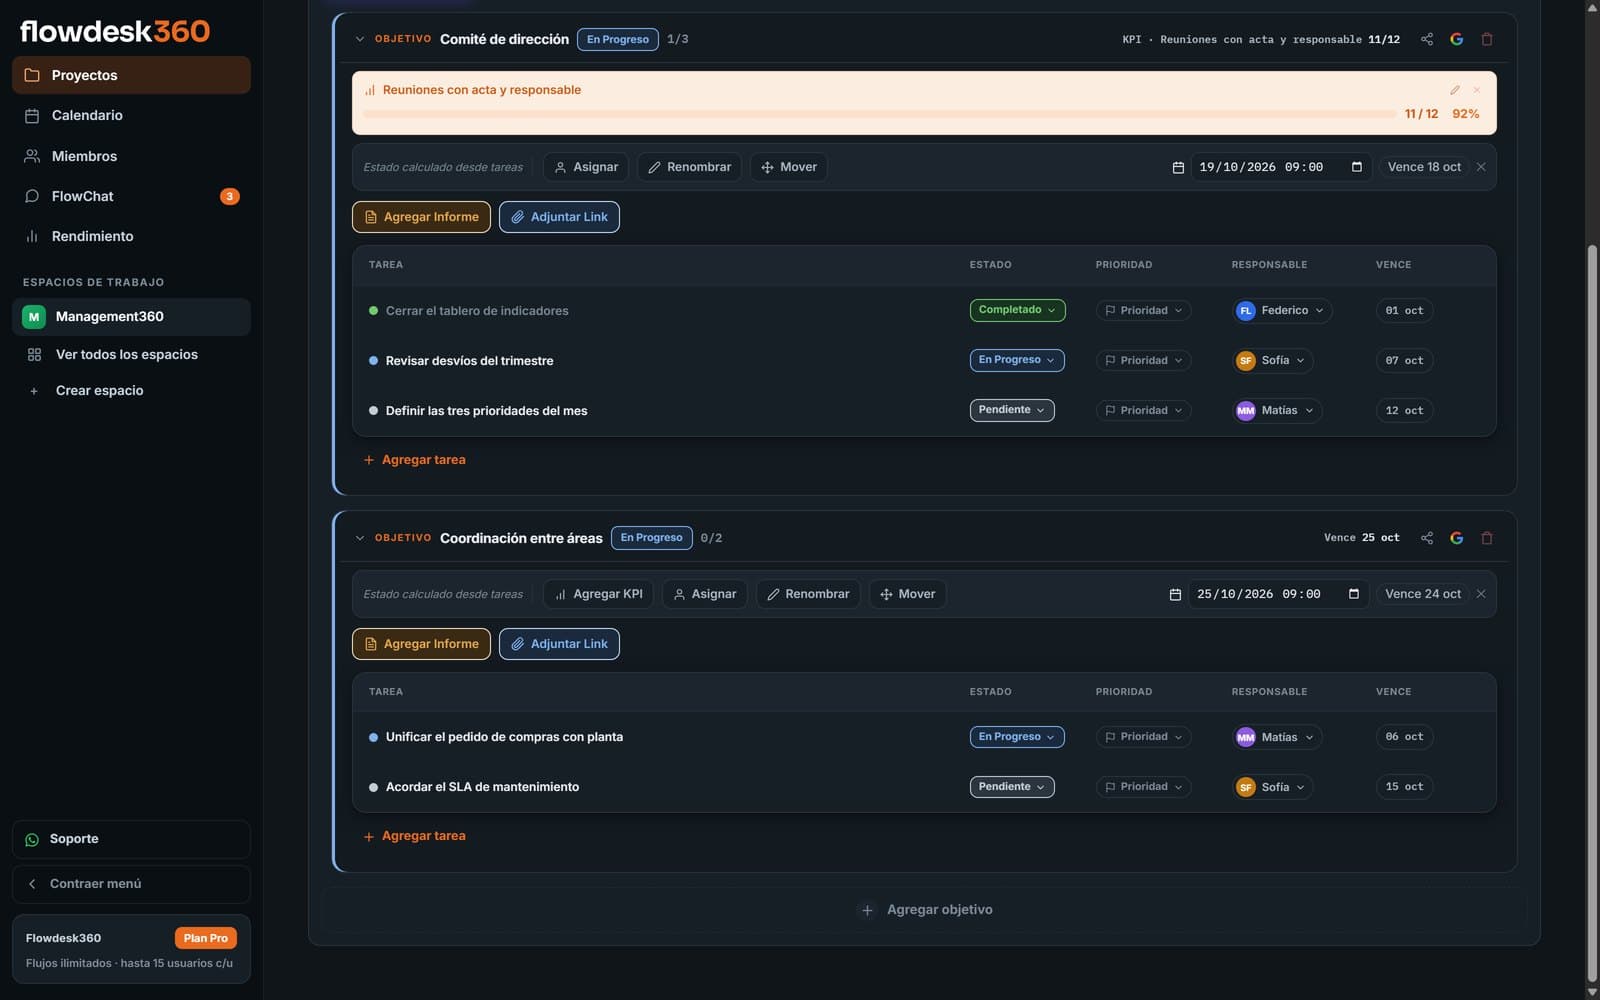Open En Progreso status dropdown for Revisar desvíos
1600x1000 pixels.
click(1017, 360)
